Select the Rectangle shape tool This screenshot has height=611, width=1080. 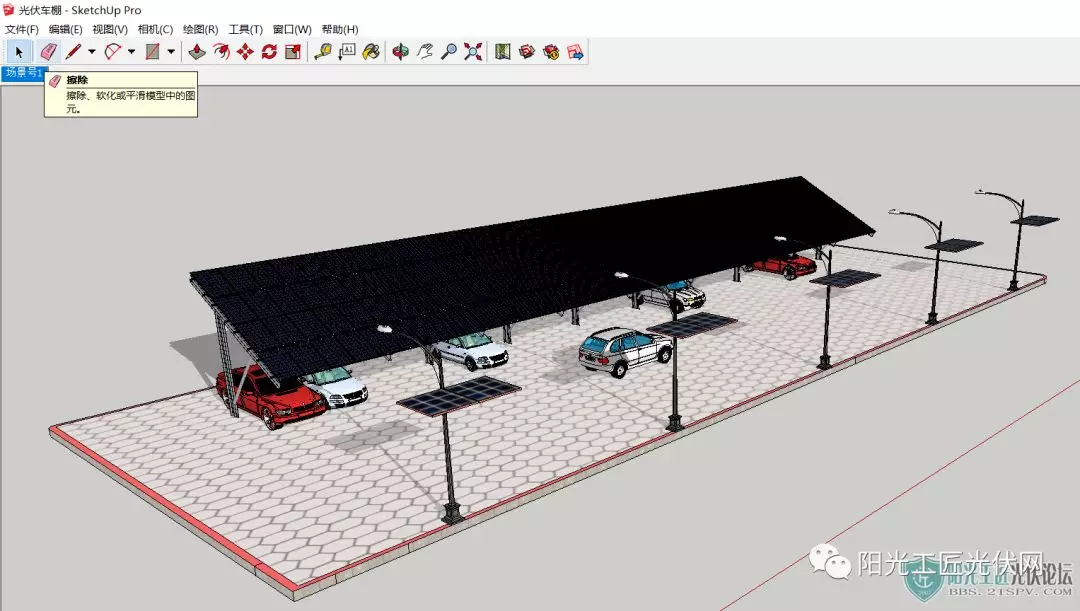coord(152,52)
